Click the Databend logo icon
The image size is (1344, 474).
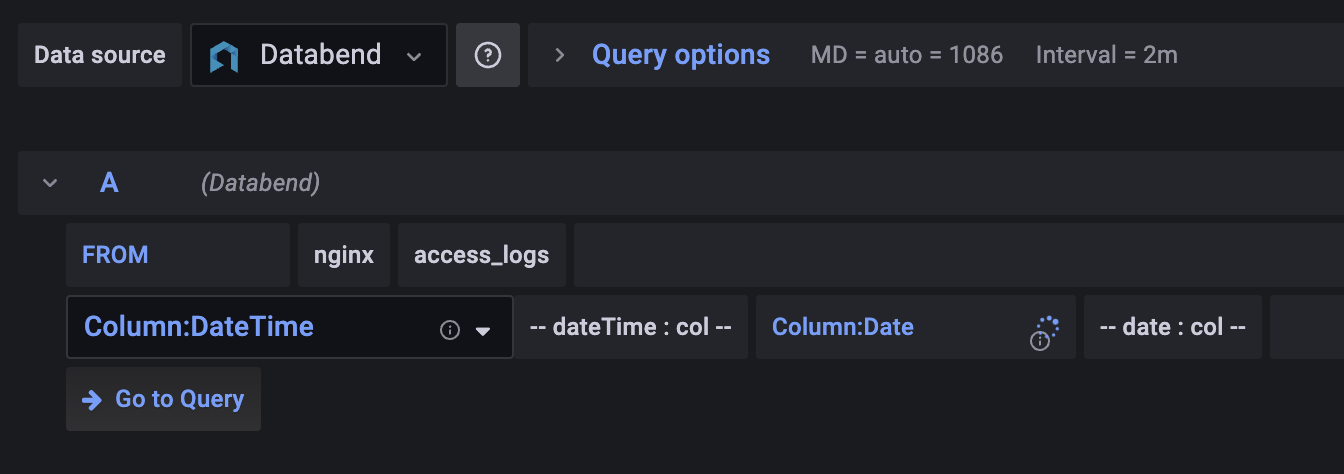pos(224,56)
